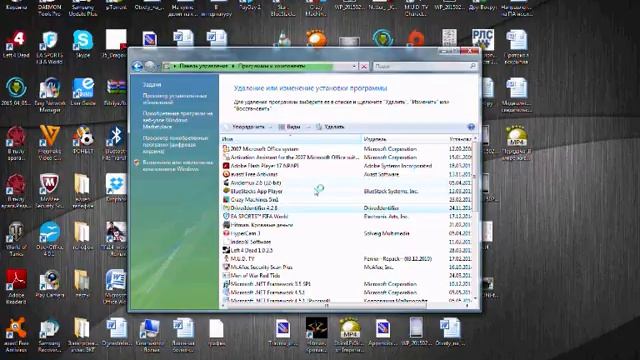This screenshot has width=640, height=360.
Task: Launch avast! Free Antivirus desktop shortcut
Action: 16,335
